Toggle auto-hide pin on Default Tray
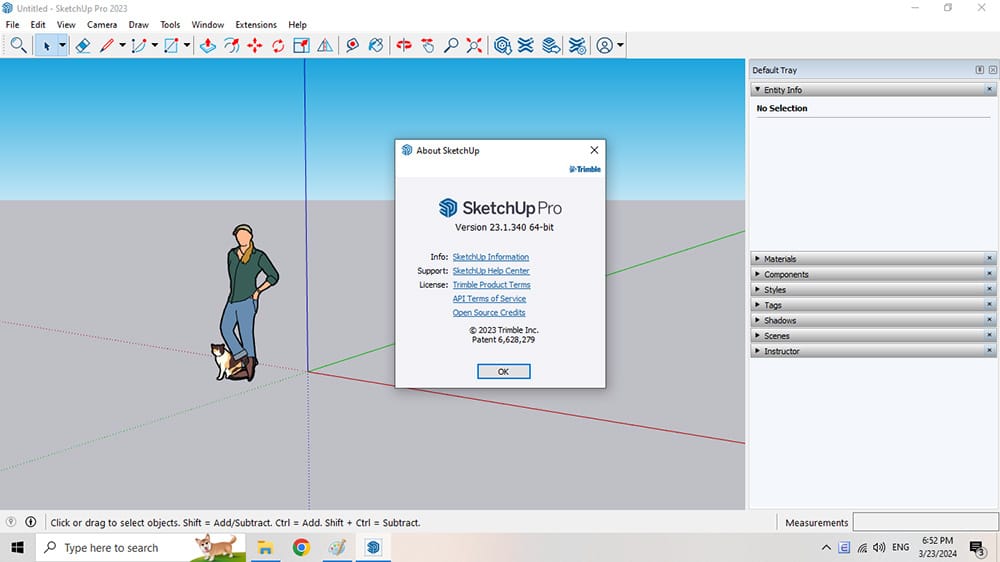1000x562 pixels. (x=980, y=70)
